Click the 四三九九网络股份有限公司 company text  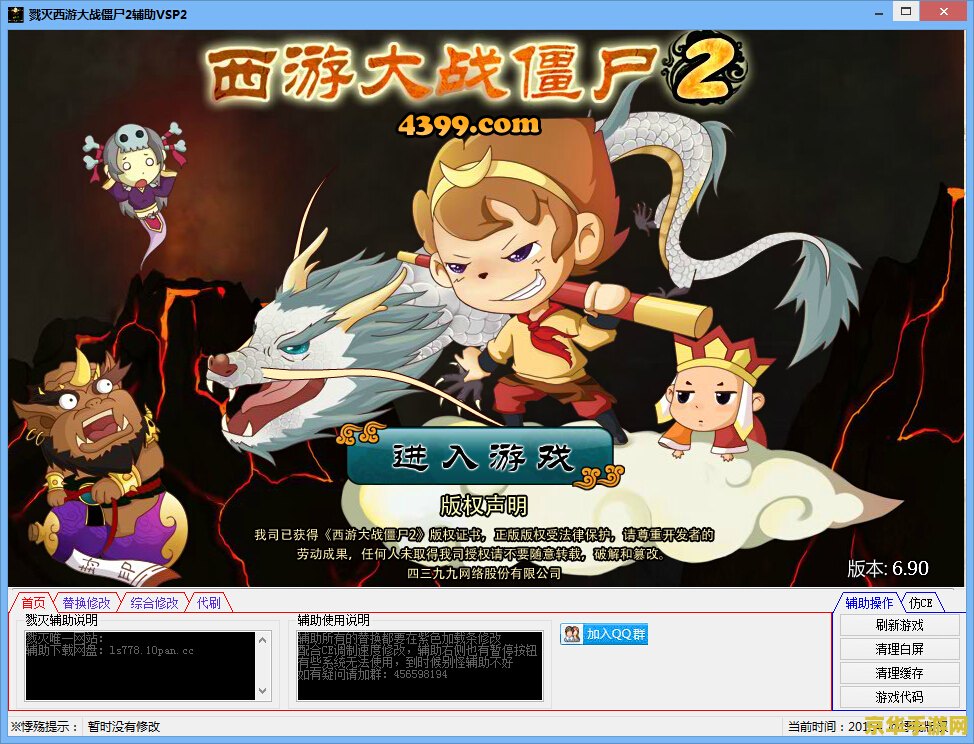click(484, 573)
